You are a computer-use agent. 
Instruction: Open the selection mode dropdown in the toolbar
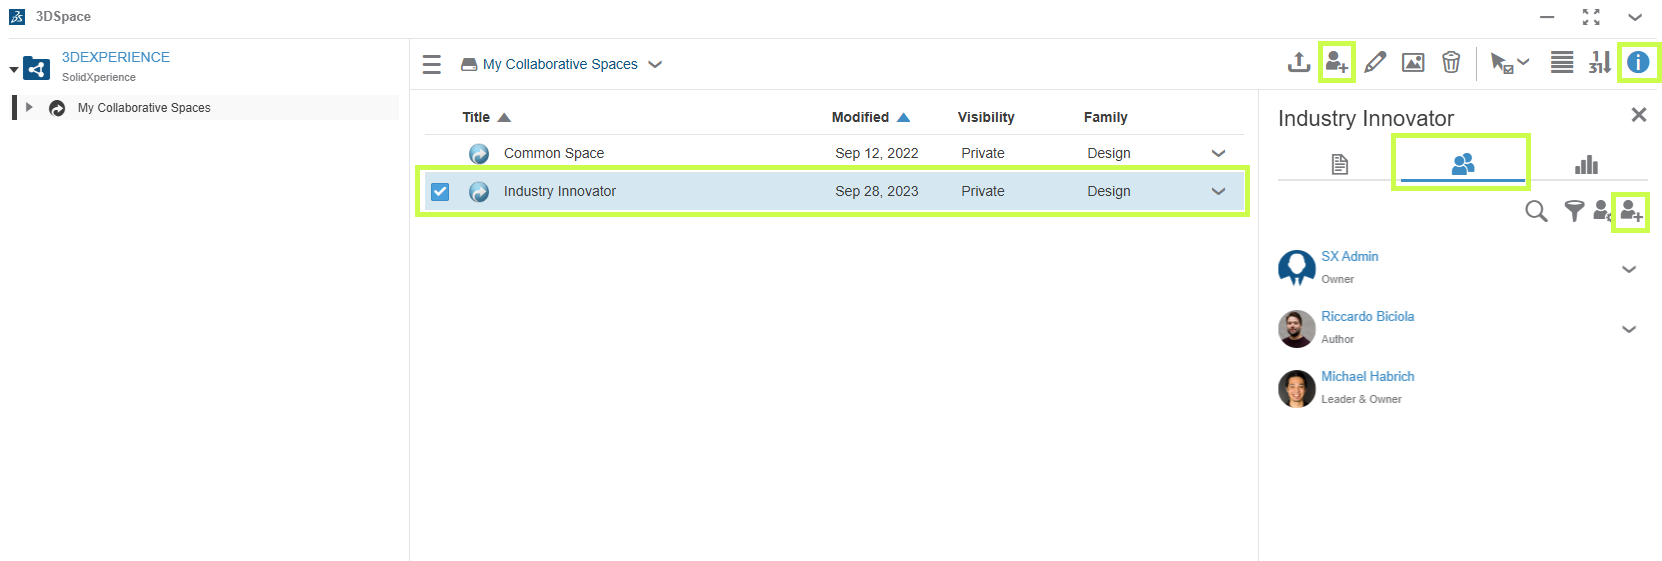tap(1510, 63)
